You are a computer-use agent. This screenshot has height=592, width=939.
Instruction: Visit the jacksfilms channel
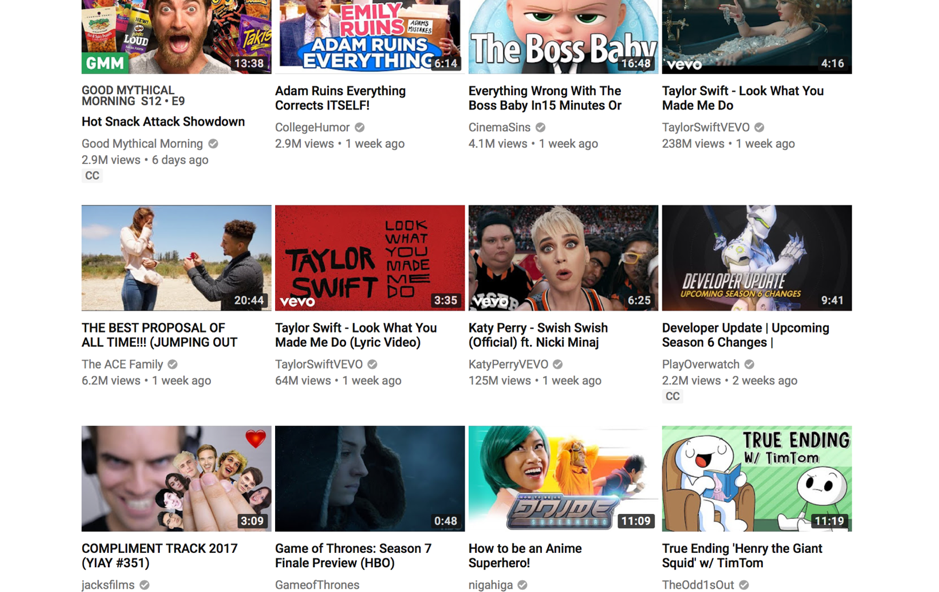pos(108,585)
